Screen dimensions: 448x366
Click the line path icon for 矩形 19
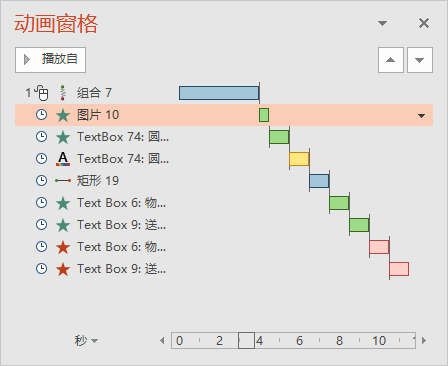[x=63, y=181]
